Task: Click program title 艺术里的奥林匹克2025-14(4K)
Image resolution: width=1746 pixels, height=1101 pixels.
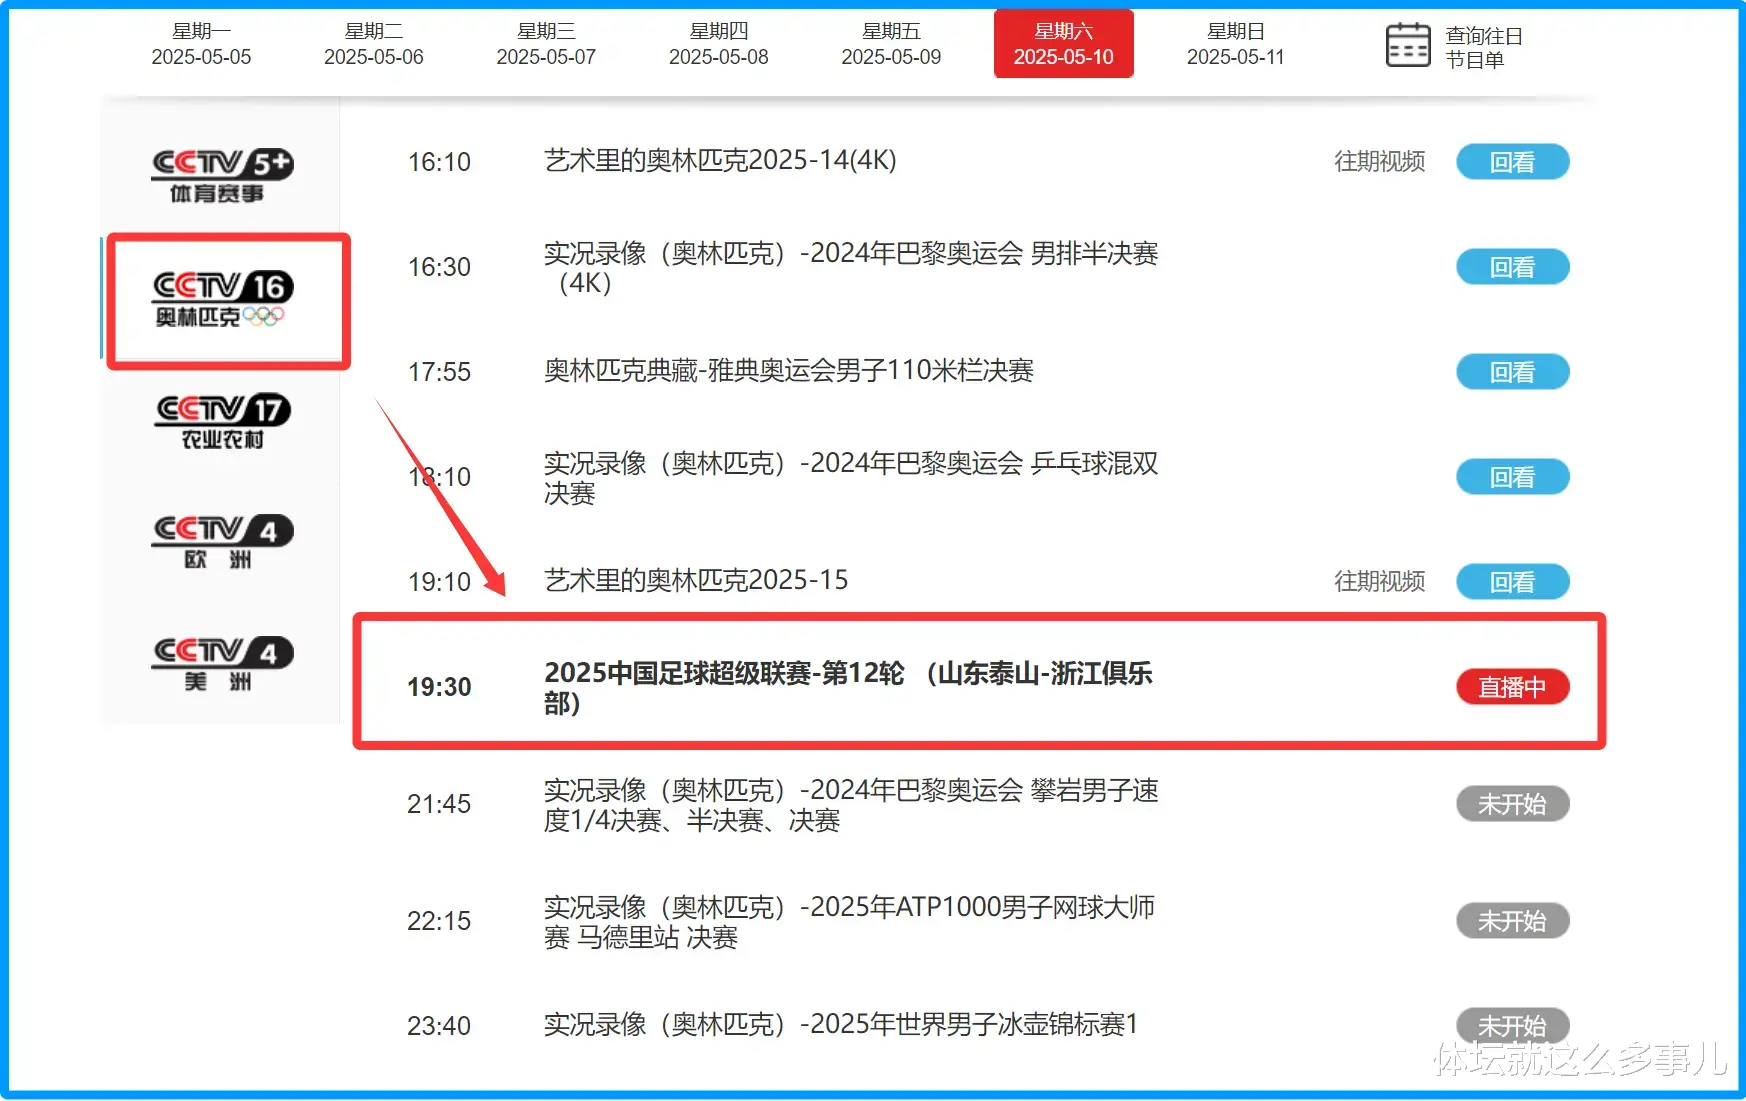Action: (720, 160)
